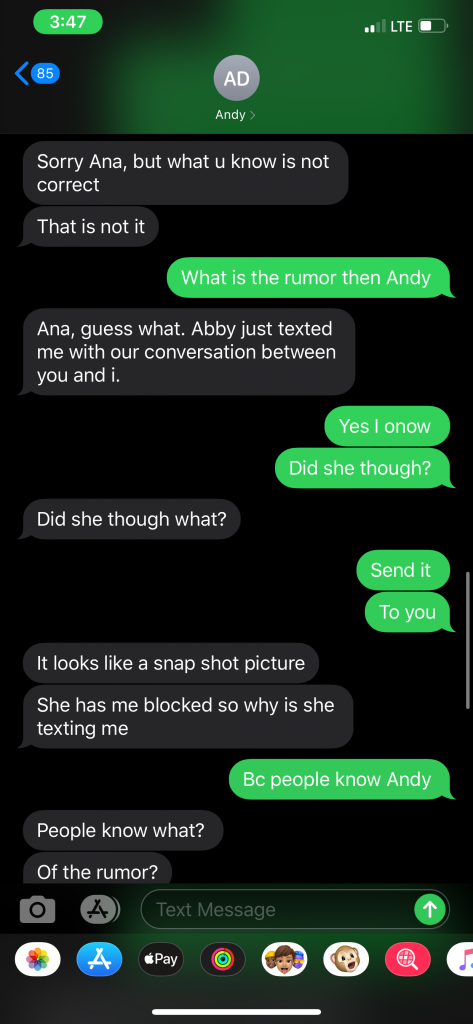
Task: Open the Fitness activity rings app
Action: [x=223, y=959]
